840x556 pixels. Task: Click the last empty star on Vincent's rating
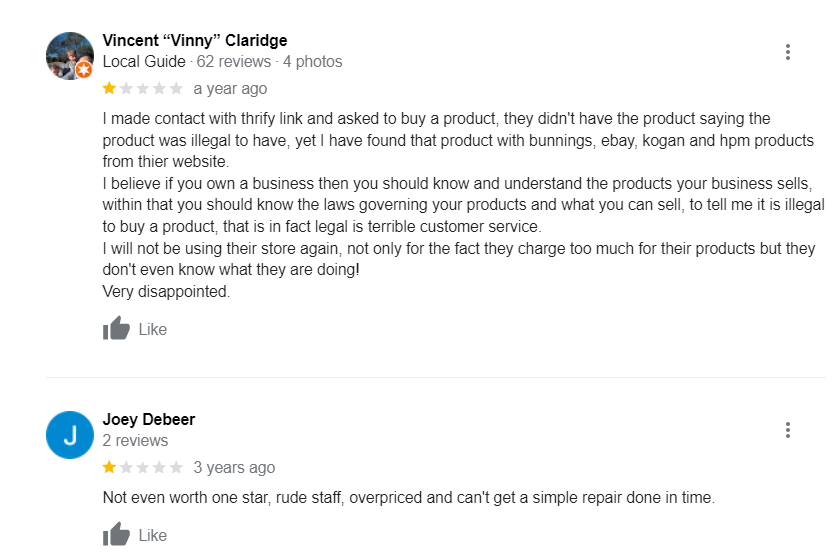pyautogui.click(x=177, y=89)
